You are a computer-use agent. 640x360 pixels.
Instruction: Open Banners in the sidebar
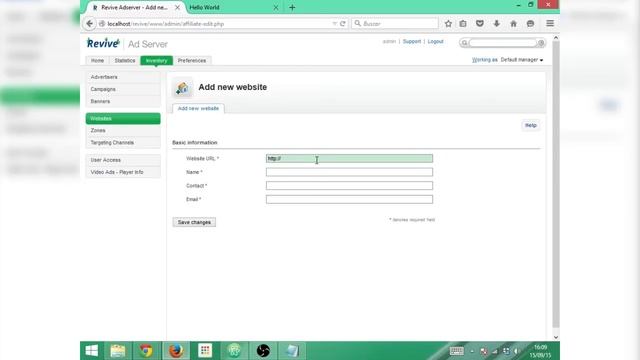(x=123, y=101)
